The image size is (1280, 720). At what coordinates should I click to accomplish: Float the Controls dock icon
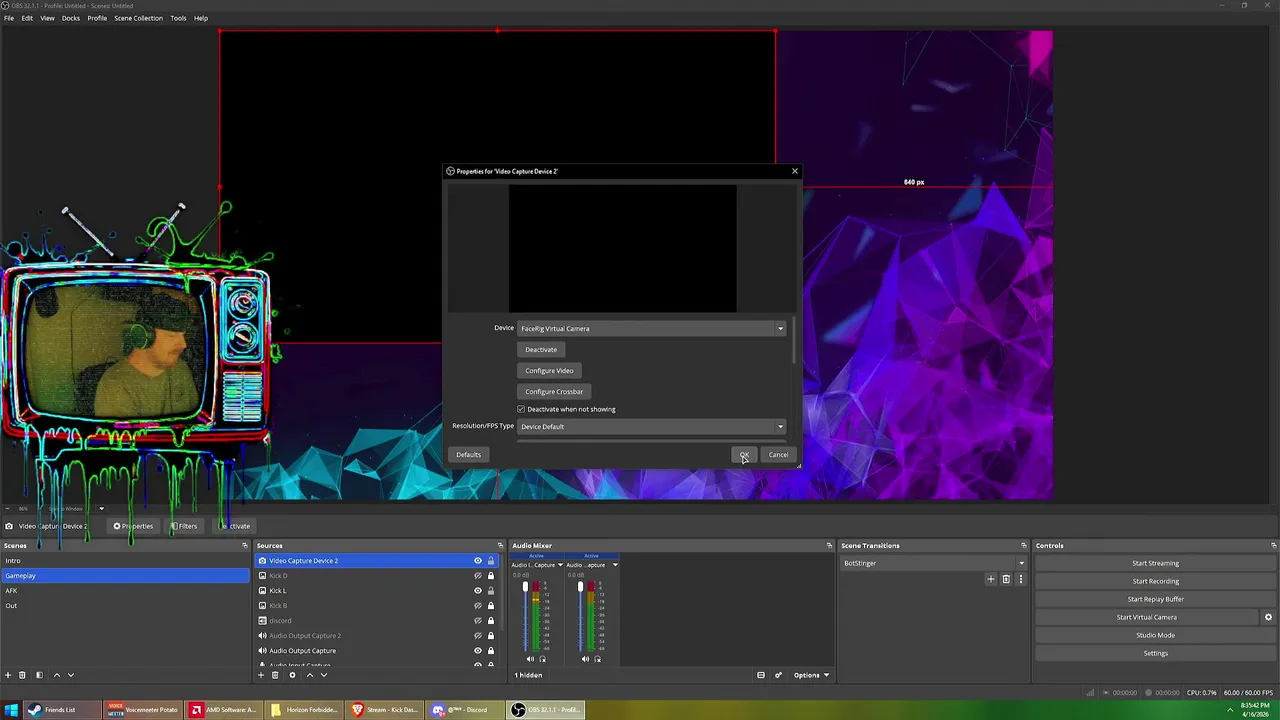1273,546
